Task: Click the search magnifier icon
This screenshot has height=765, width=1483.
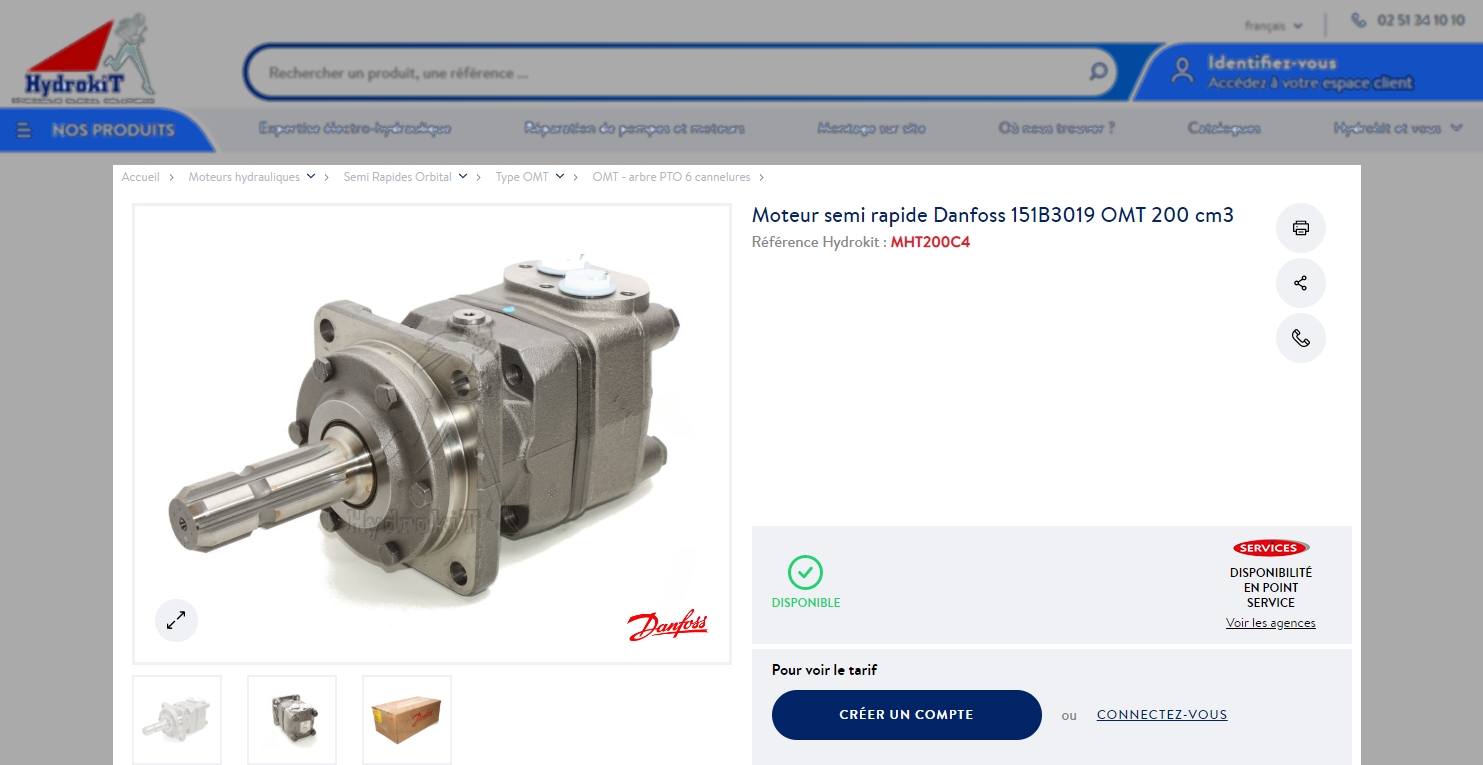Action: (1098, 72)
